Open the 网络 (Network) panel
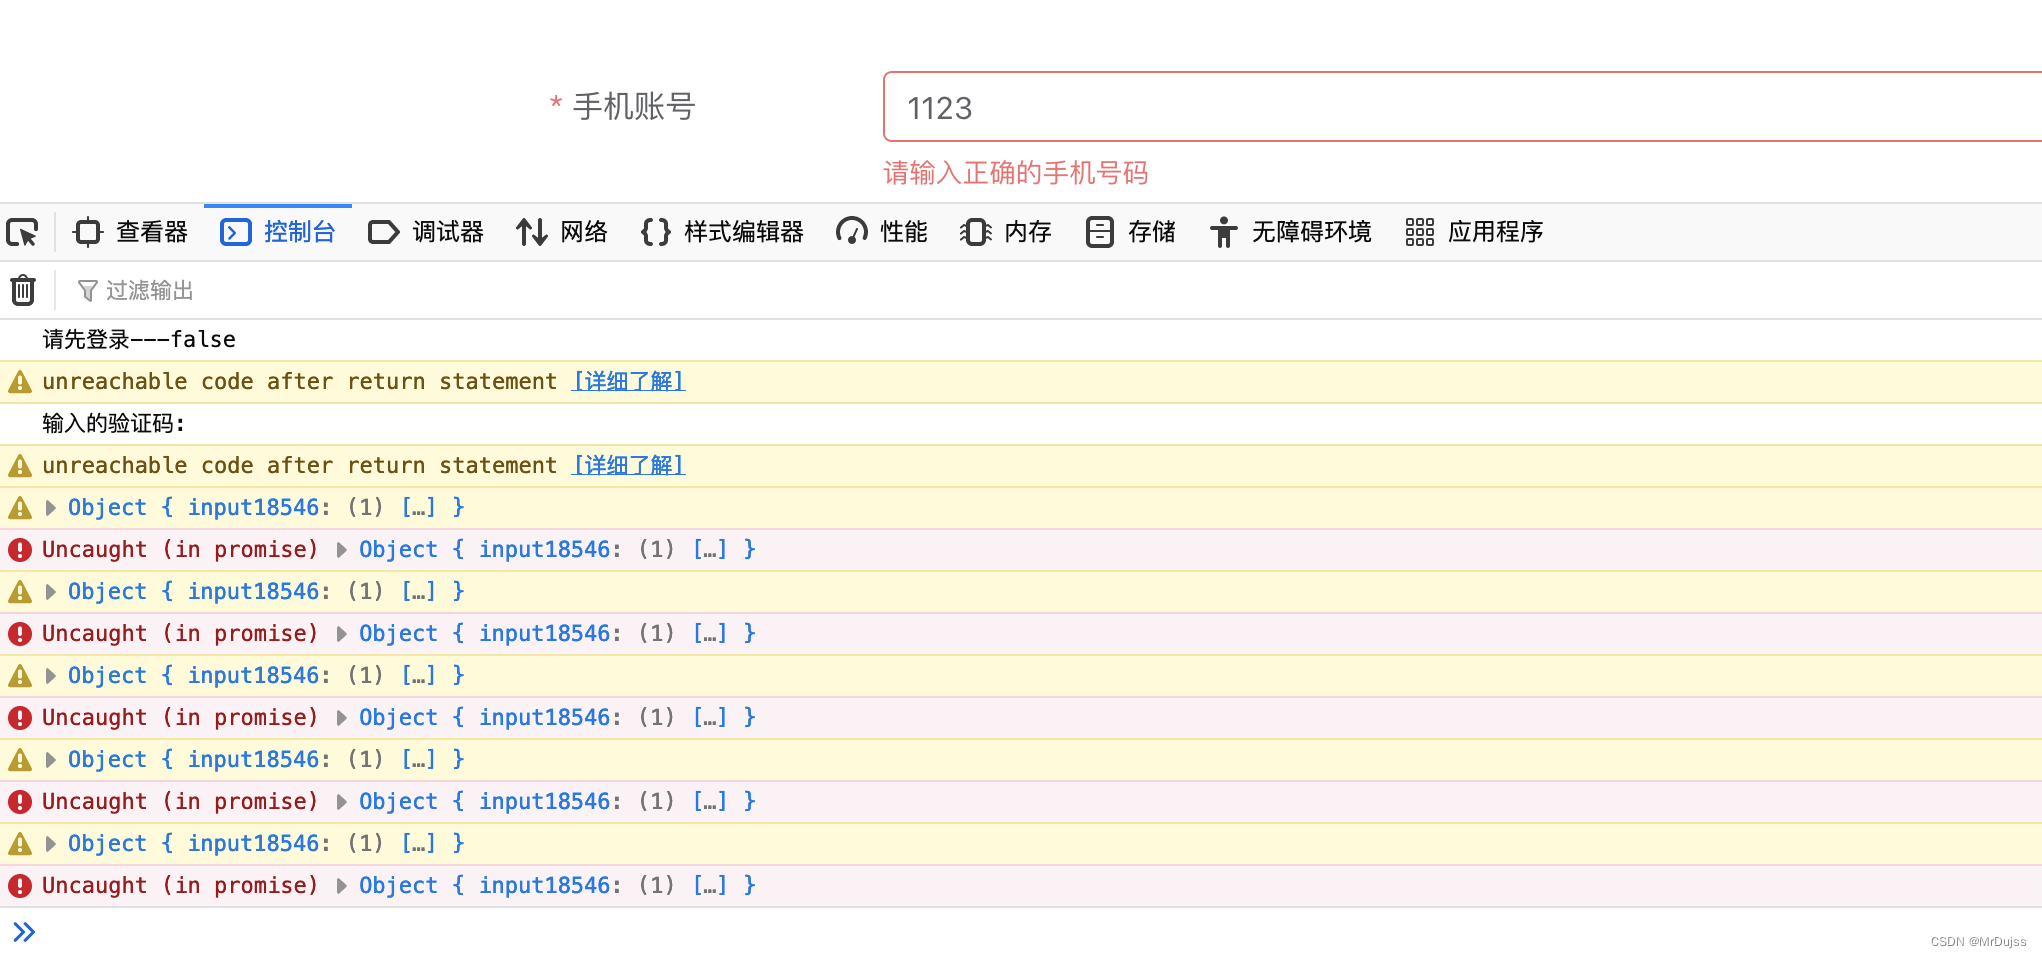This screenshot has width=2042, height=958. tap(562, 232)
